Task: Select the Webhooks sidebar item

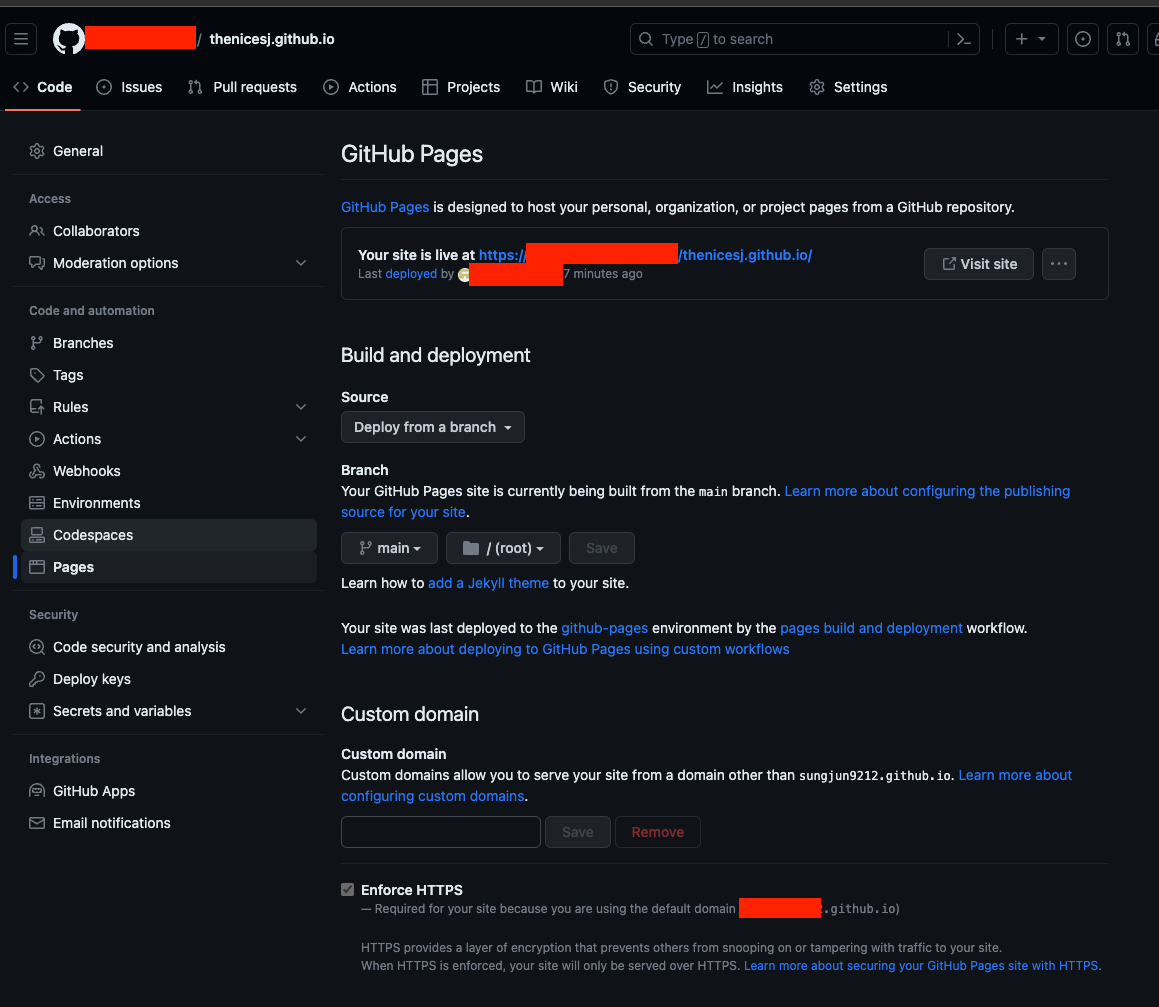Action: [85, 470]
